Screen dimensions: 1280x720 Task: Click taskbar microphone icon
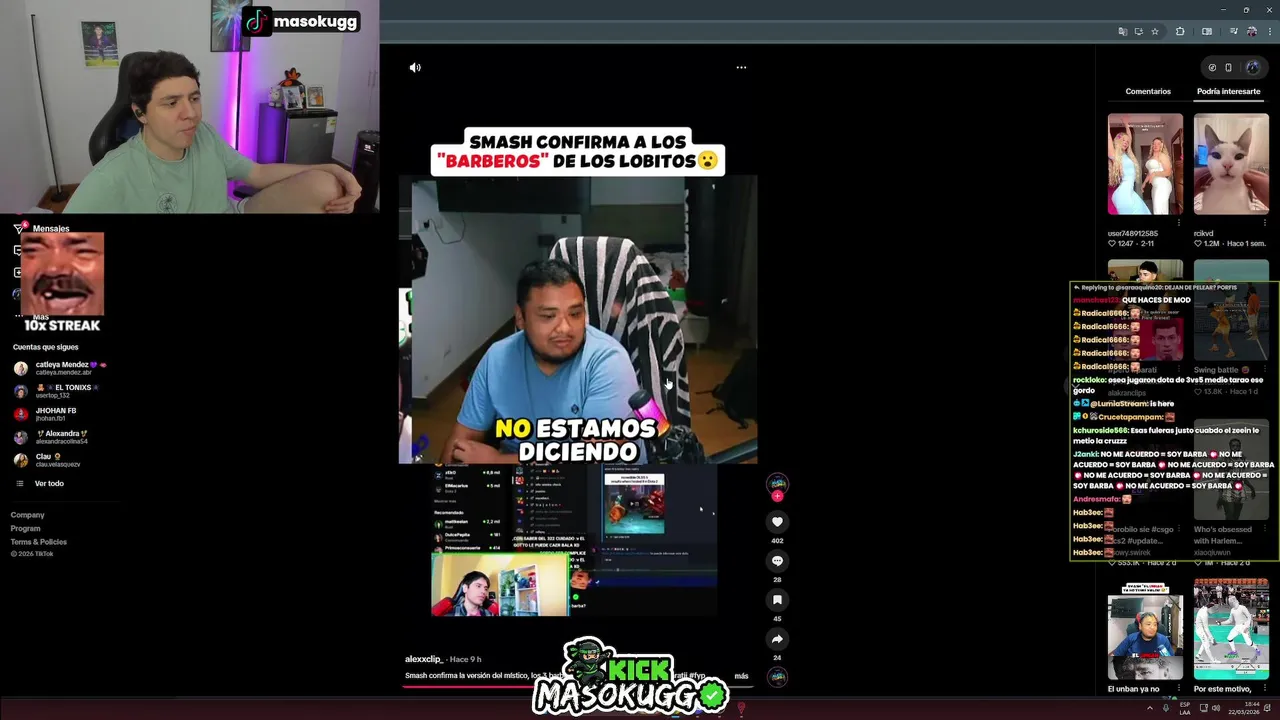pyautogui.click(x=1166, y=708)
